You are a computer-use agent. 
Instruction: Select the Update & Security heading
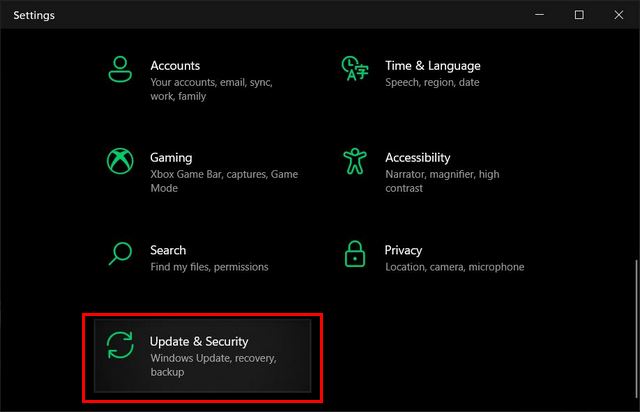coord(199,342)
